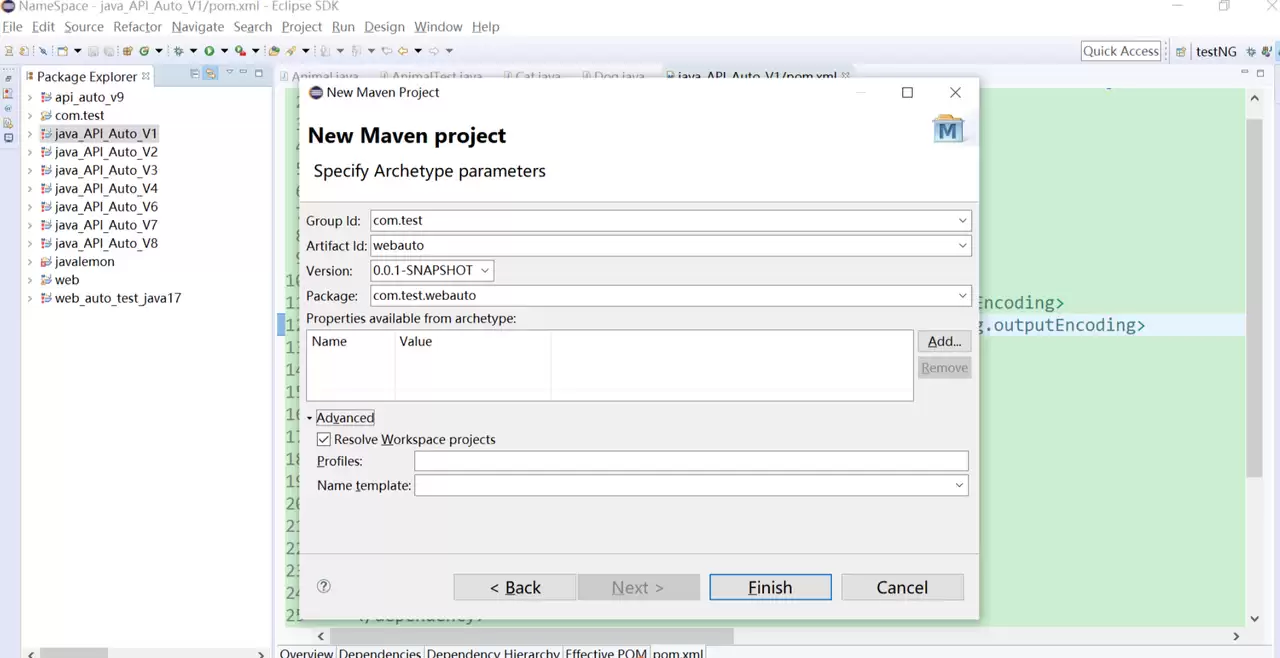
Task: Open the Version dropdown
Action: coord(432,270)
